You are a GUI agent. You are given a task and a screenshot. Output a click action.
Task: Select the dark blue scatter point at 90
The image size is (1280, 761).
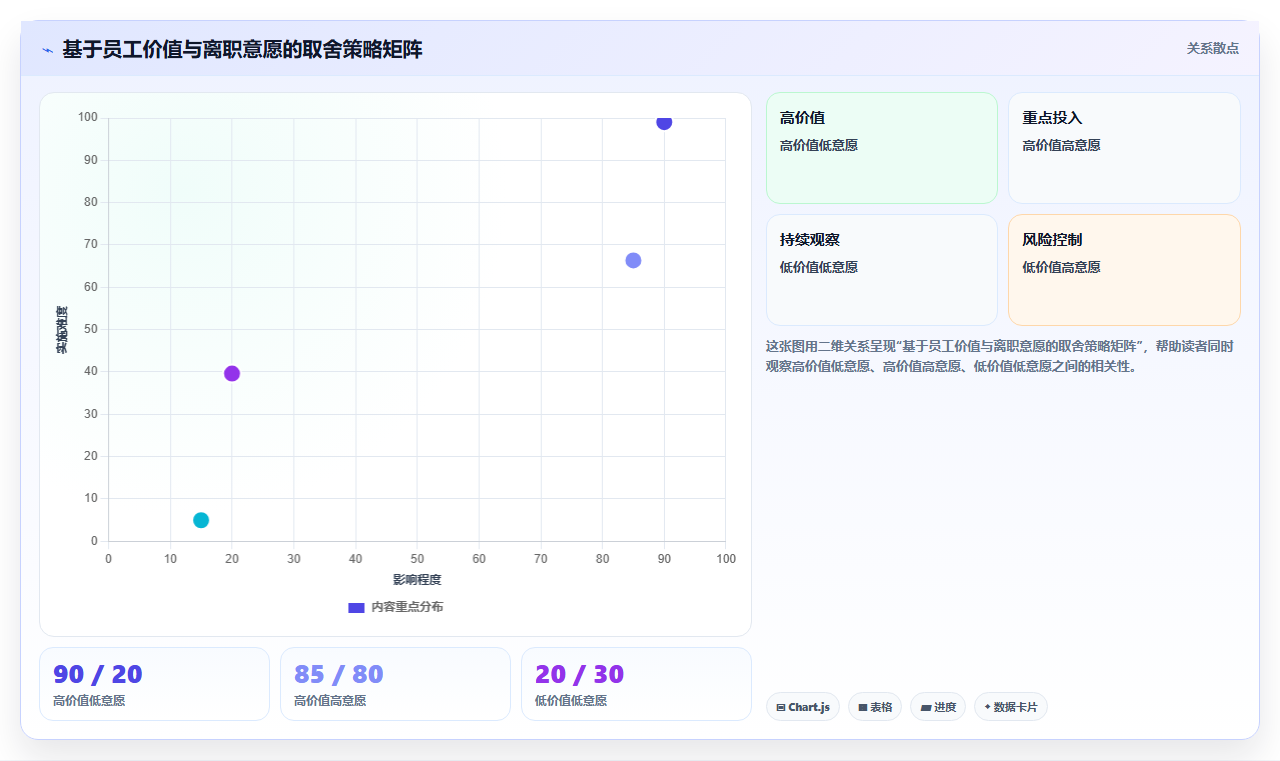[664, 122]
